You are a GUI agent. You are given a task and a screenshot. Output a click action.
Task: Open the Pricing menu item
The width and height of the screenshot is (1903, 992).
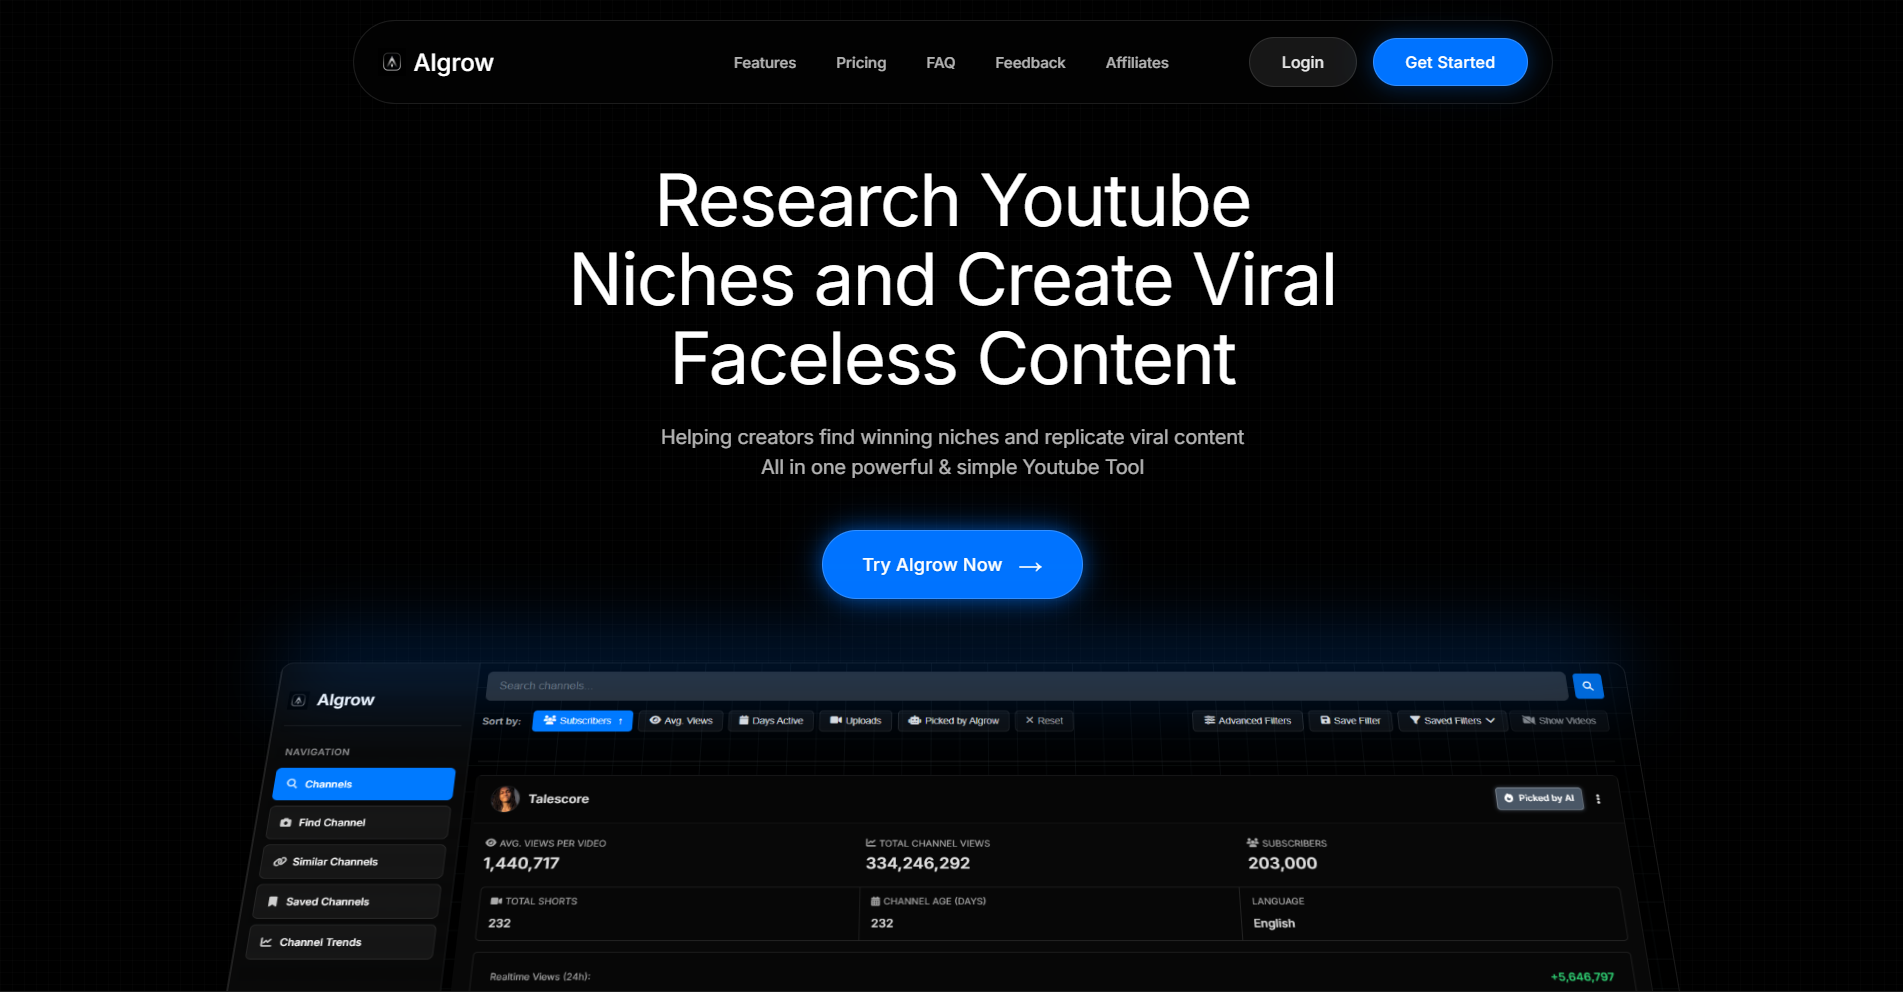tap(860, 62)
